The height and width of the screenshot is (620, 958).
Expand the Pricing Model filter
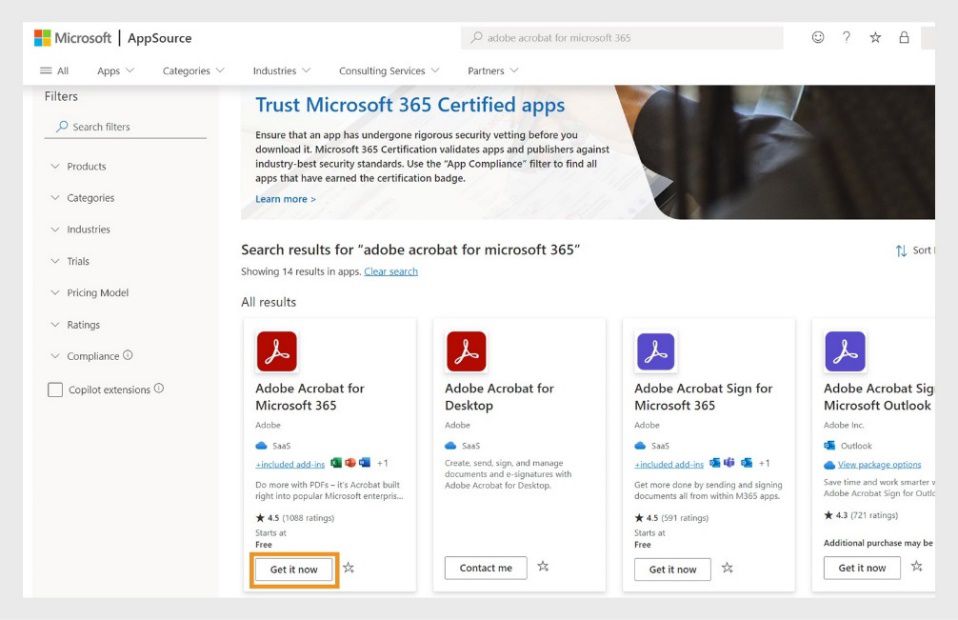(x=100, y=292)
